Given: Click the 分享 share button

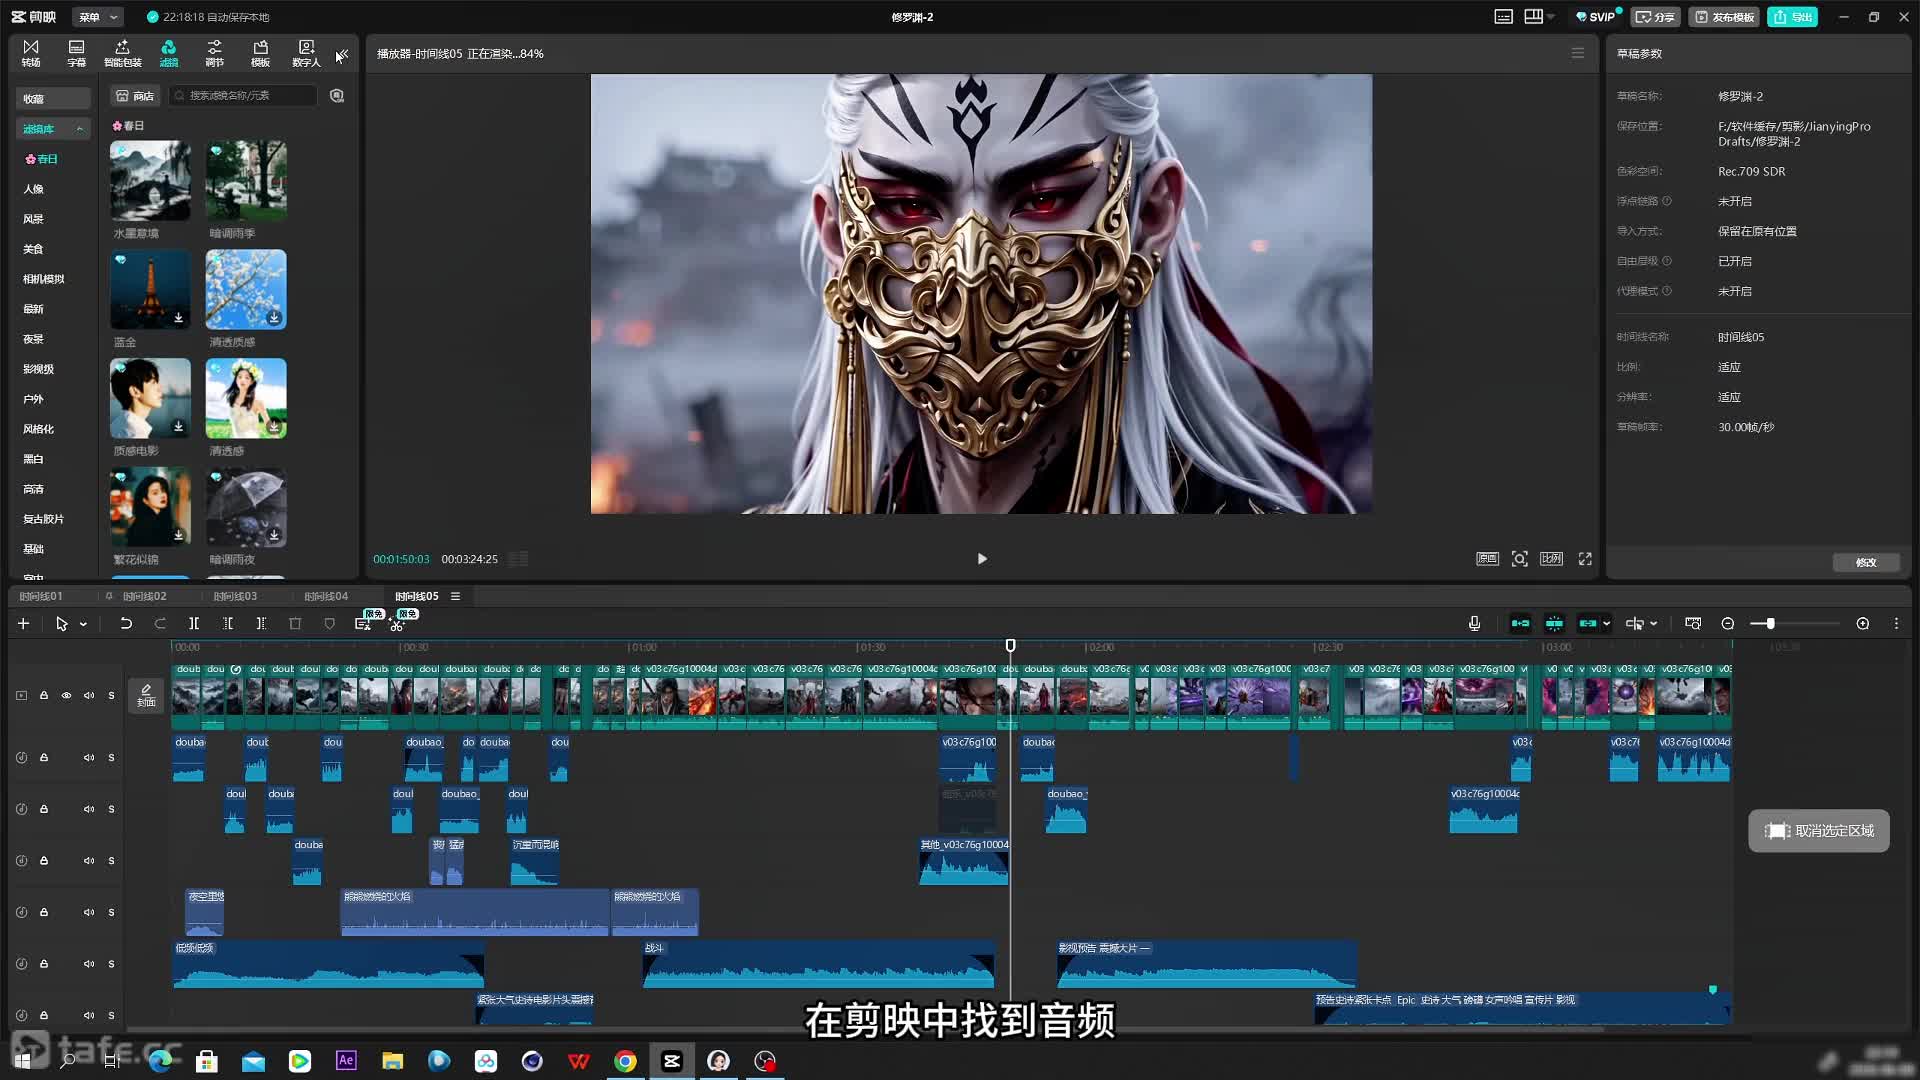Looking at the screenshot, I should click(1655, 17).
